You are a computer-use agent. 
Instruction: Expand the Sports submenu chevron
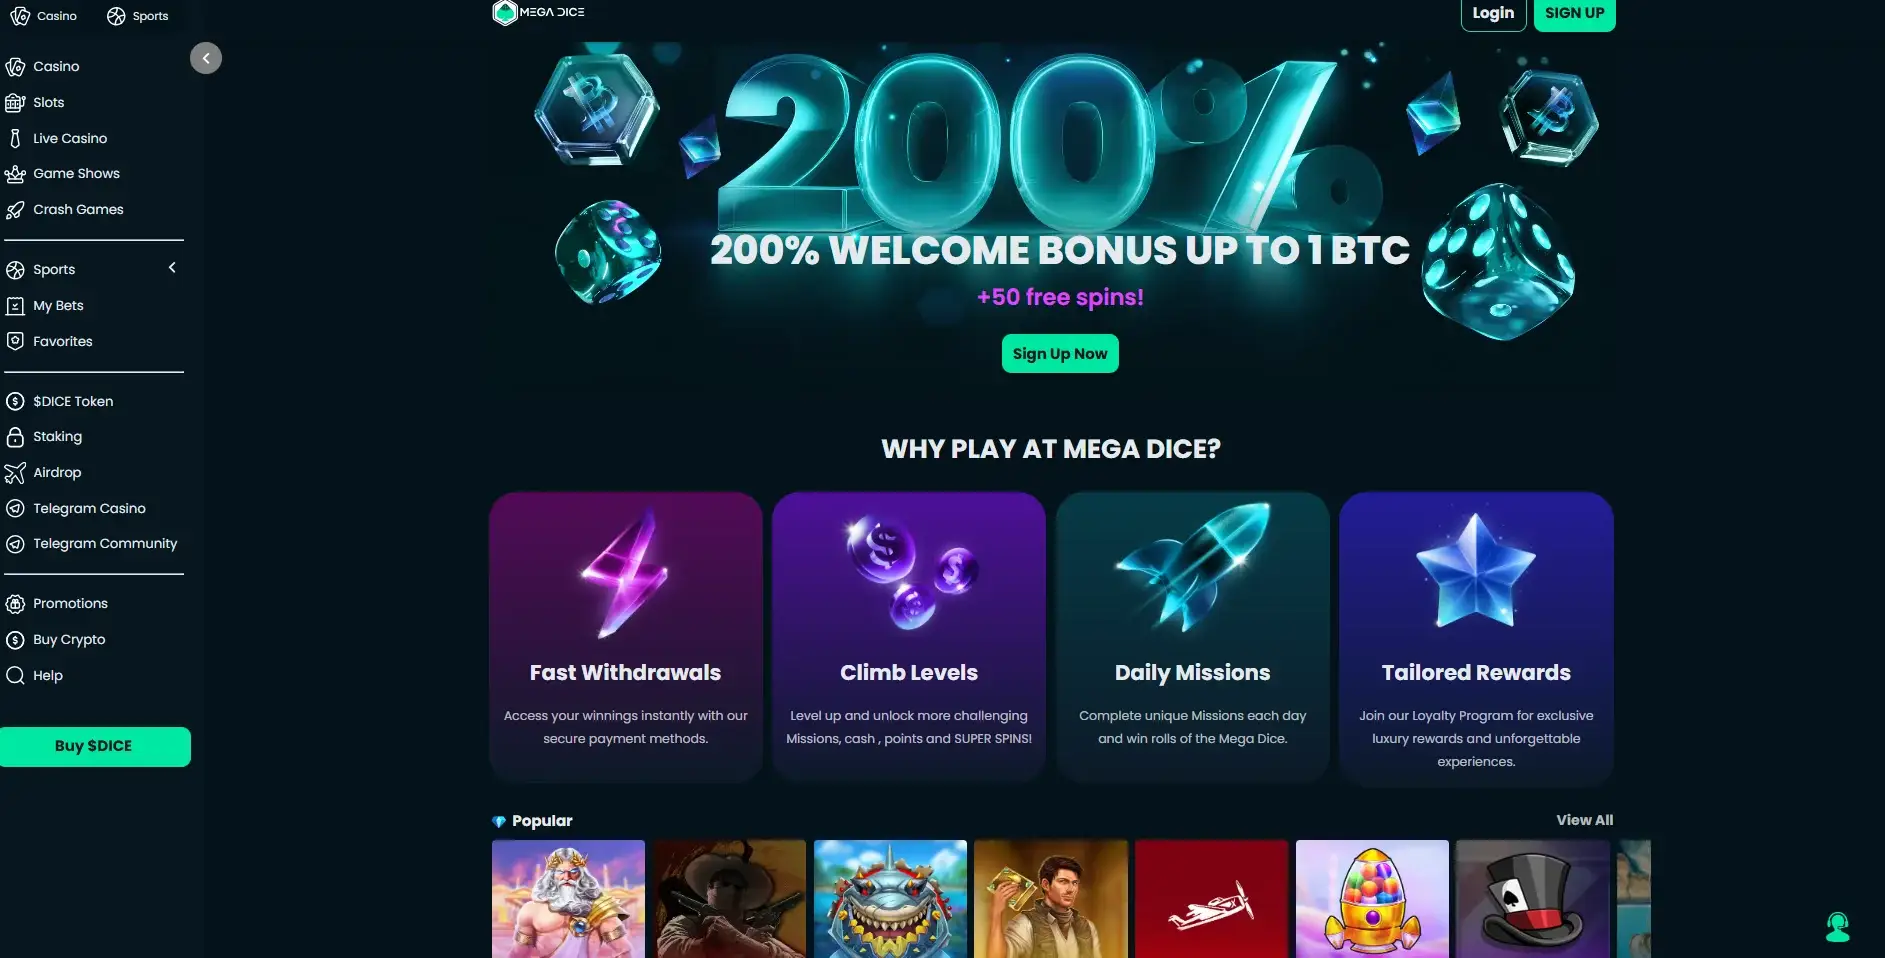(x=172, y=268)
